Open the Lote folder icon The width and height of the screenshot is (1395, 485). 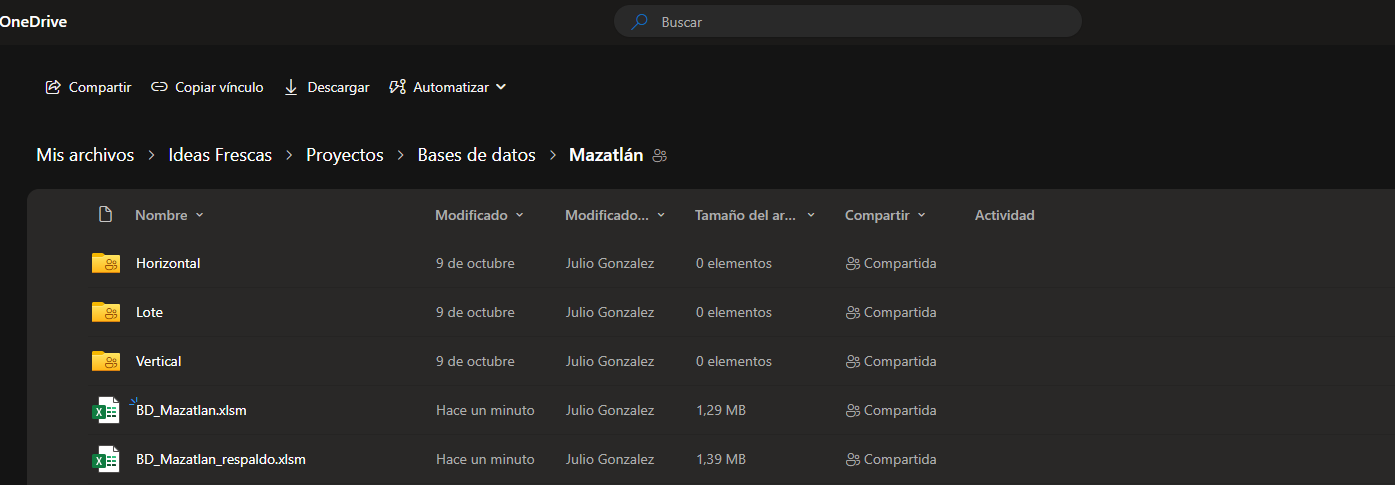105,312
